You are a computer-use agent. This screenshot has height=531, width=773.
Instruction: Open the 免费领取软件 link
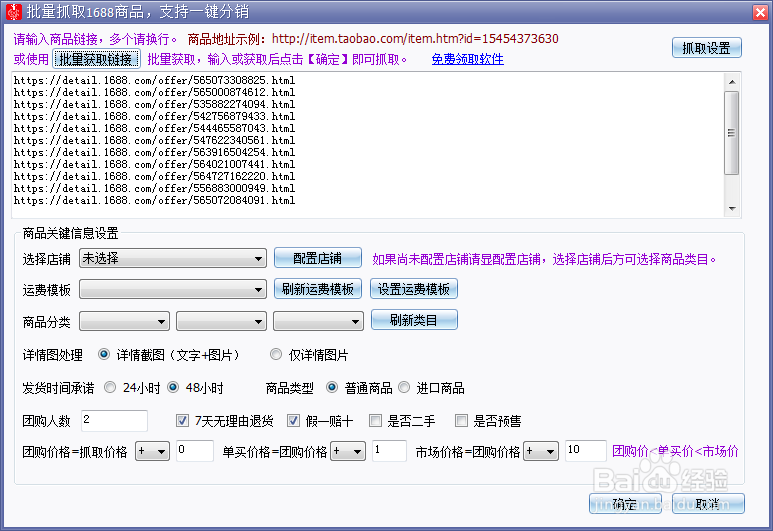467,59
